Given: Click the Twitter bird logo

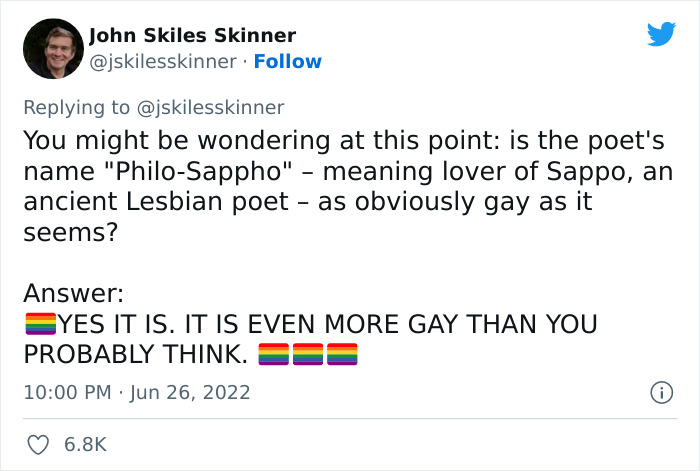Looking at the screenshot, I should pos(661,34).
